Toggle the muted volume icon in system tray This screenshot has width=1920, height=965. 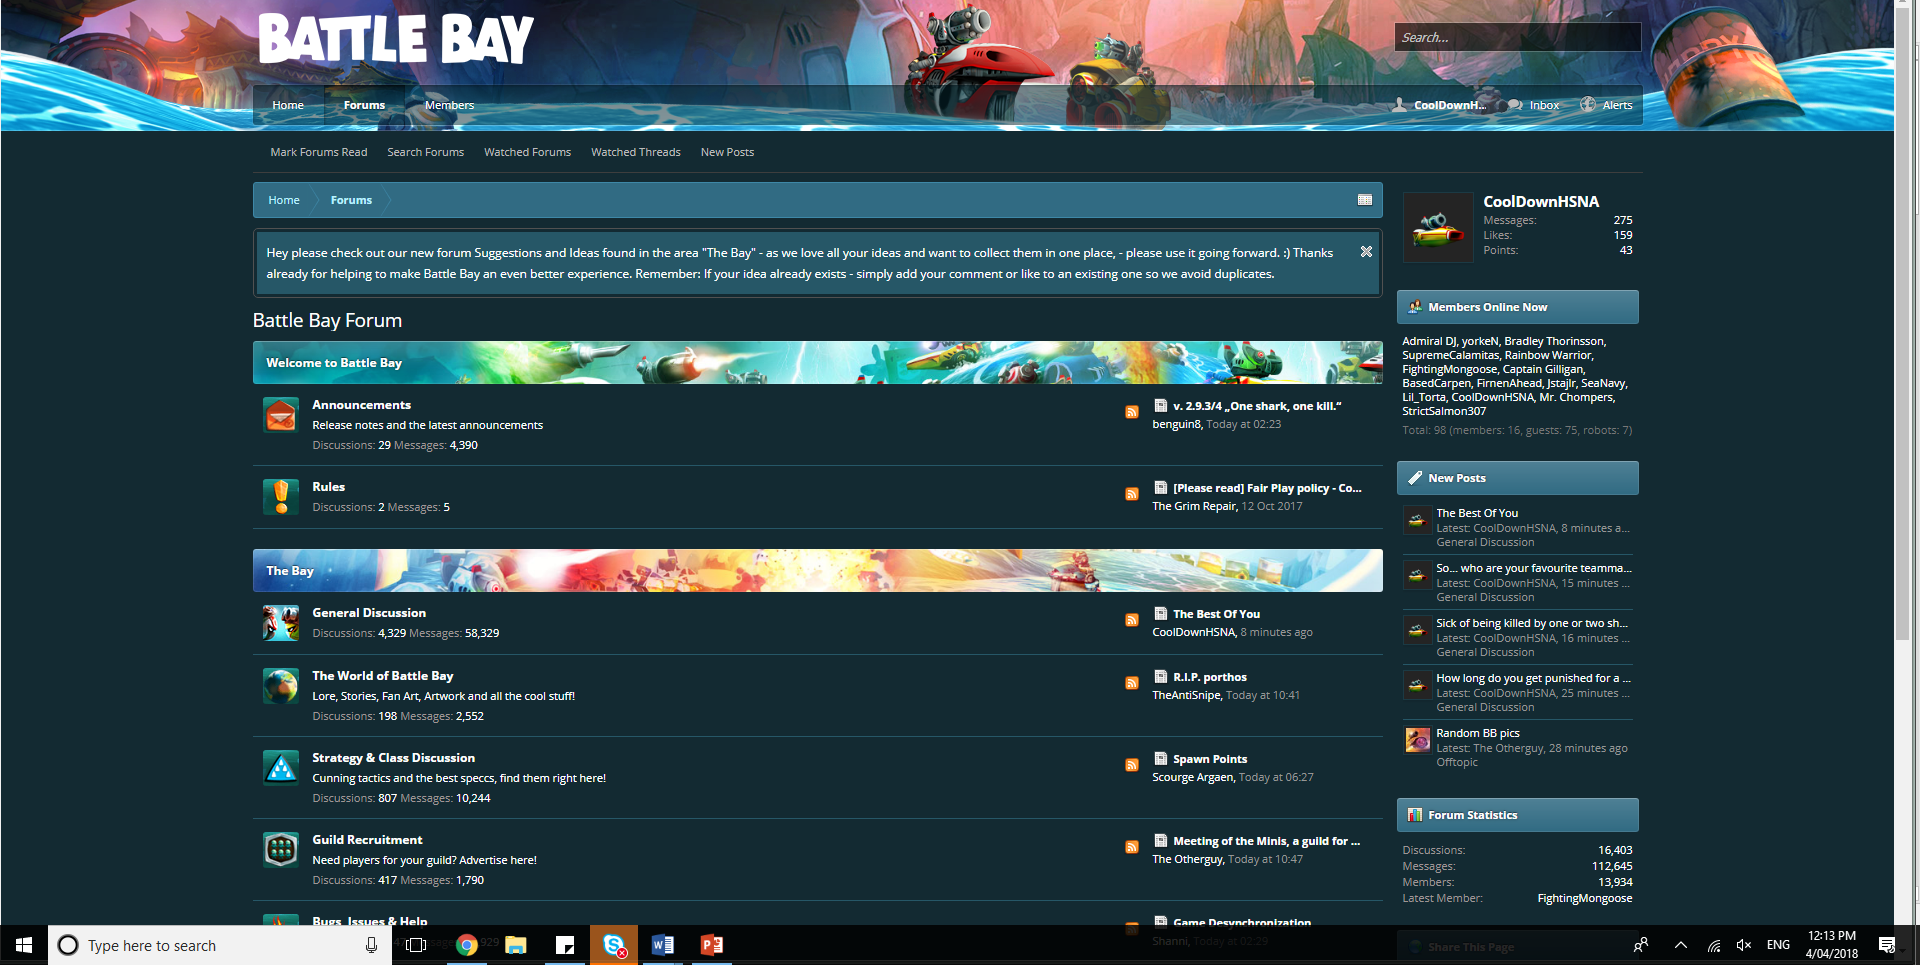[x=1744, y=945]
